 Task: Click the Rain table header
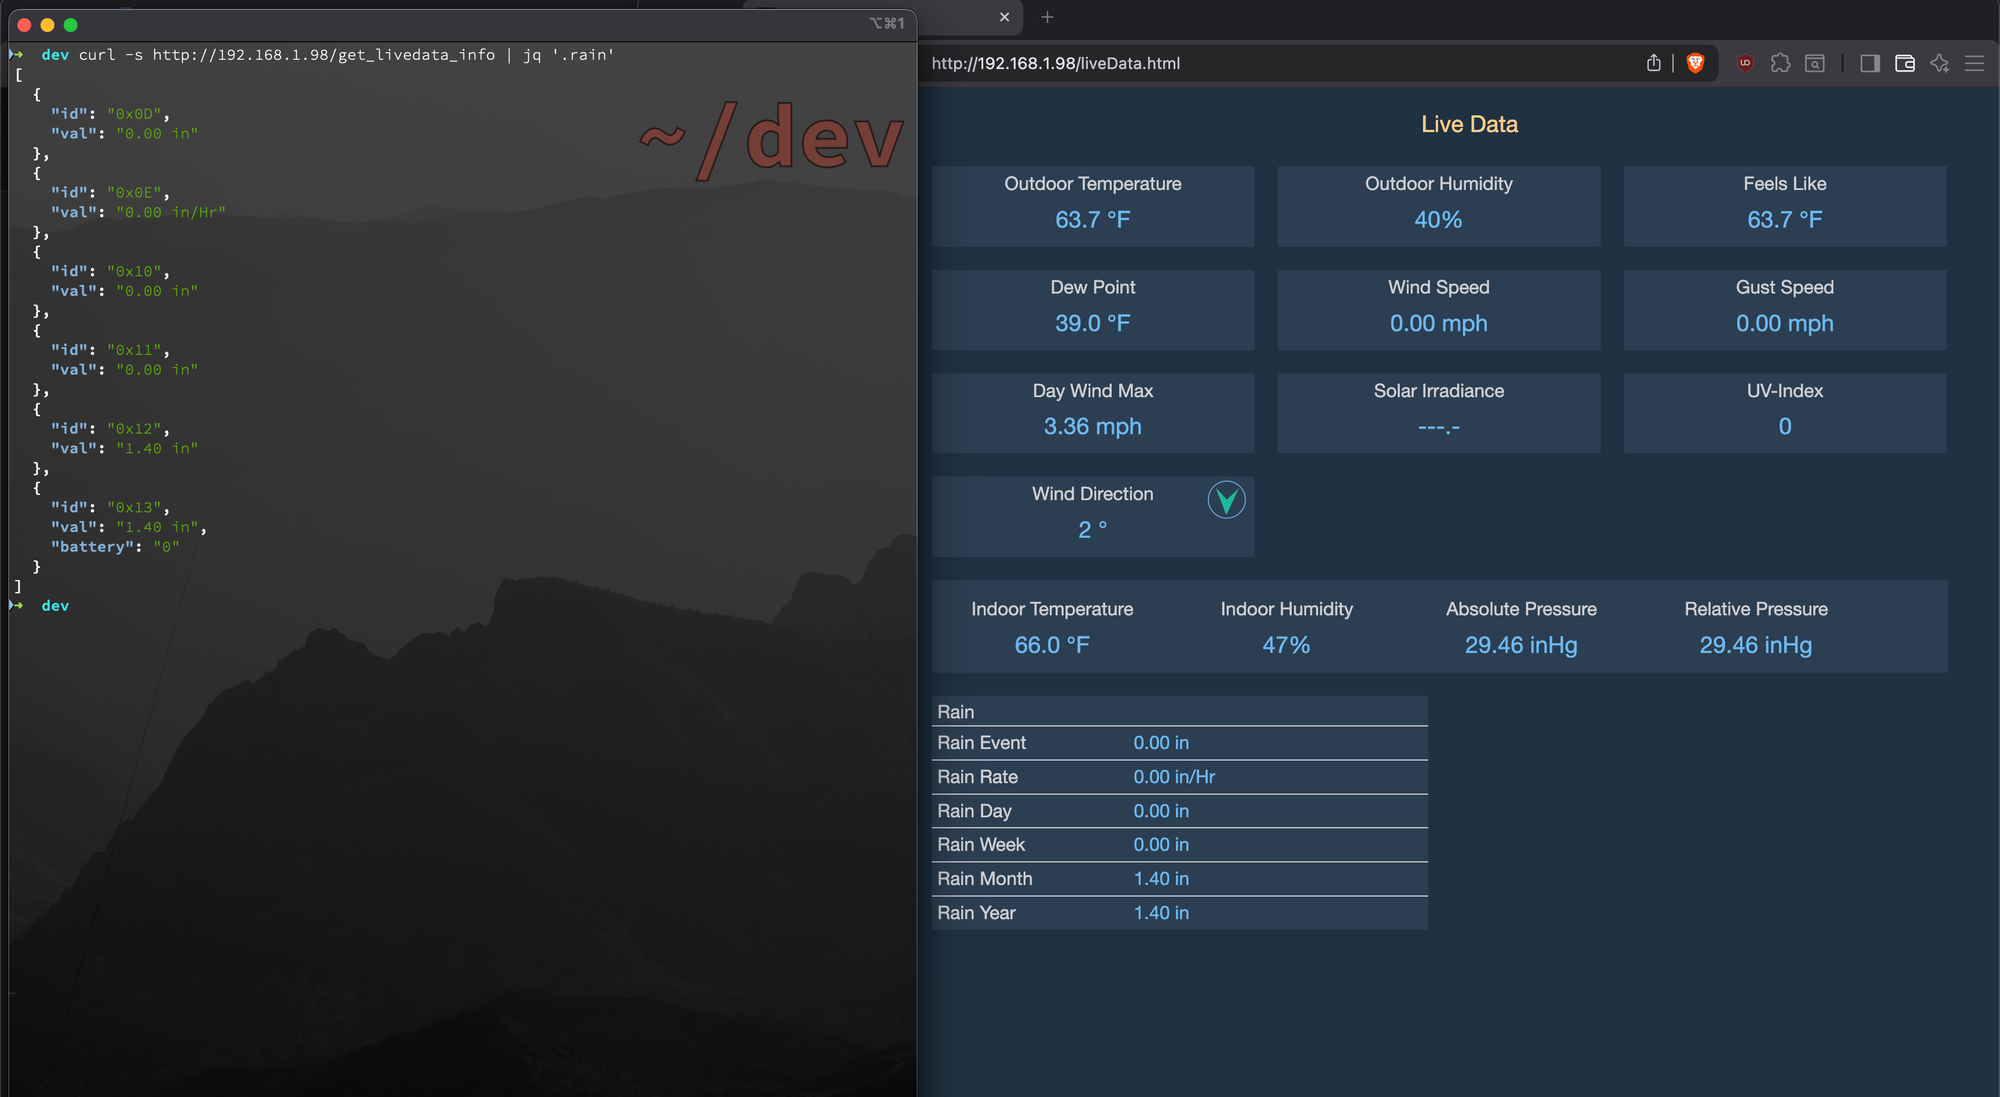[1178, 711]
